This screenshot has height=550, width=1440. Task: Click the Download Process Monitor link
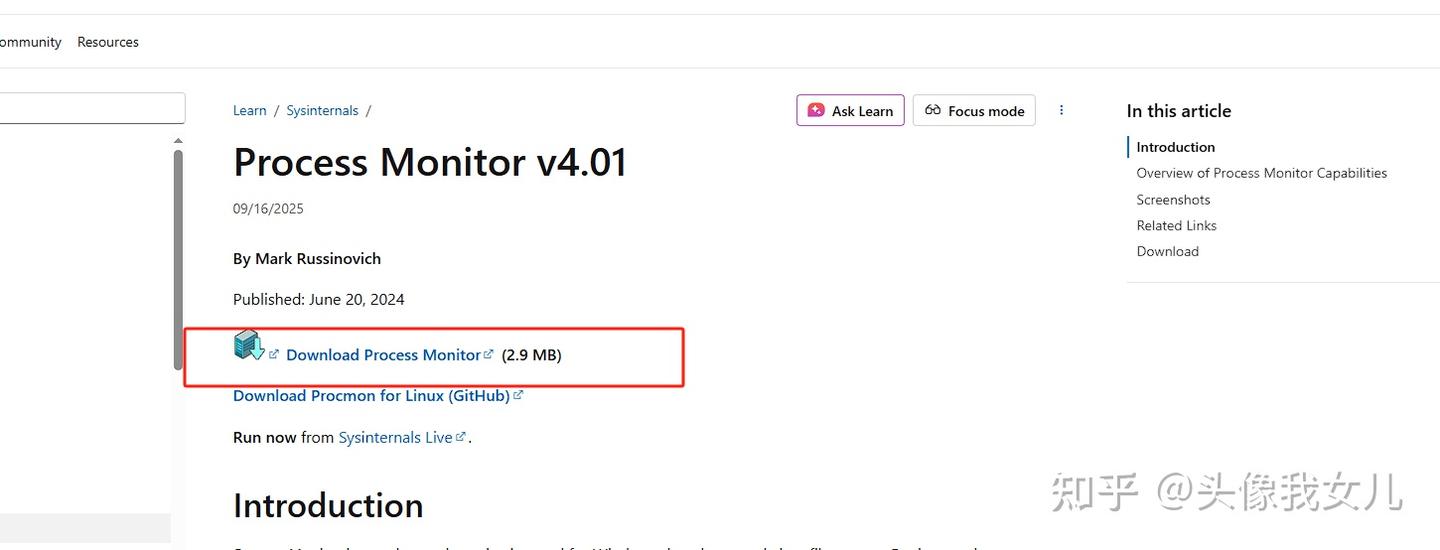pos(383,355)
